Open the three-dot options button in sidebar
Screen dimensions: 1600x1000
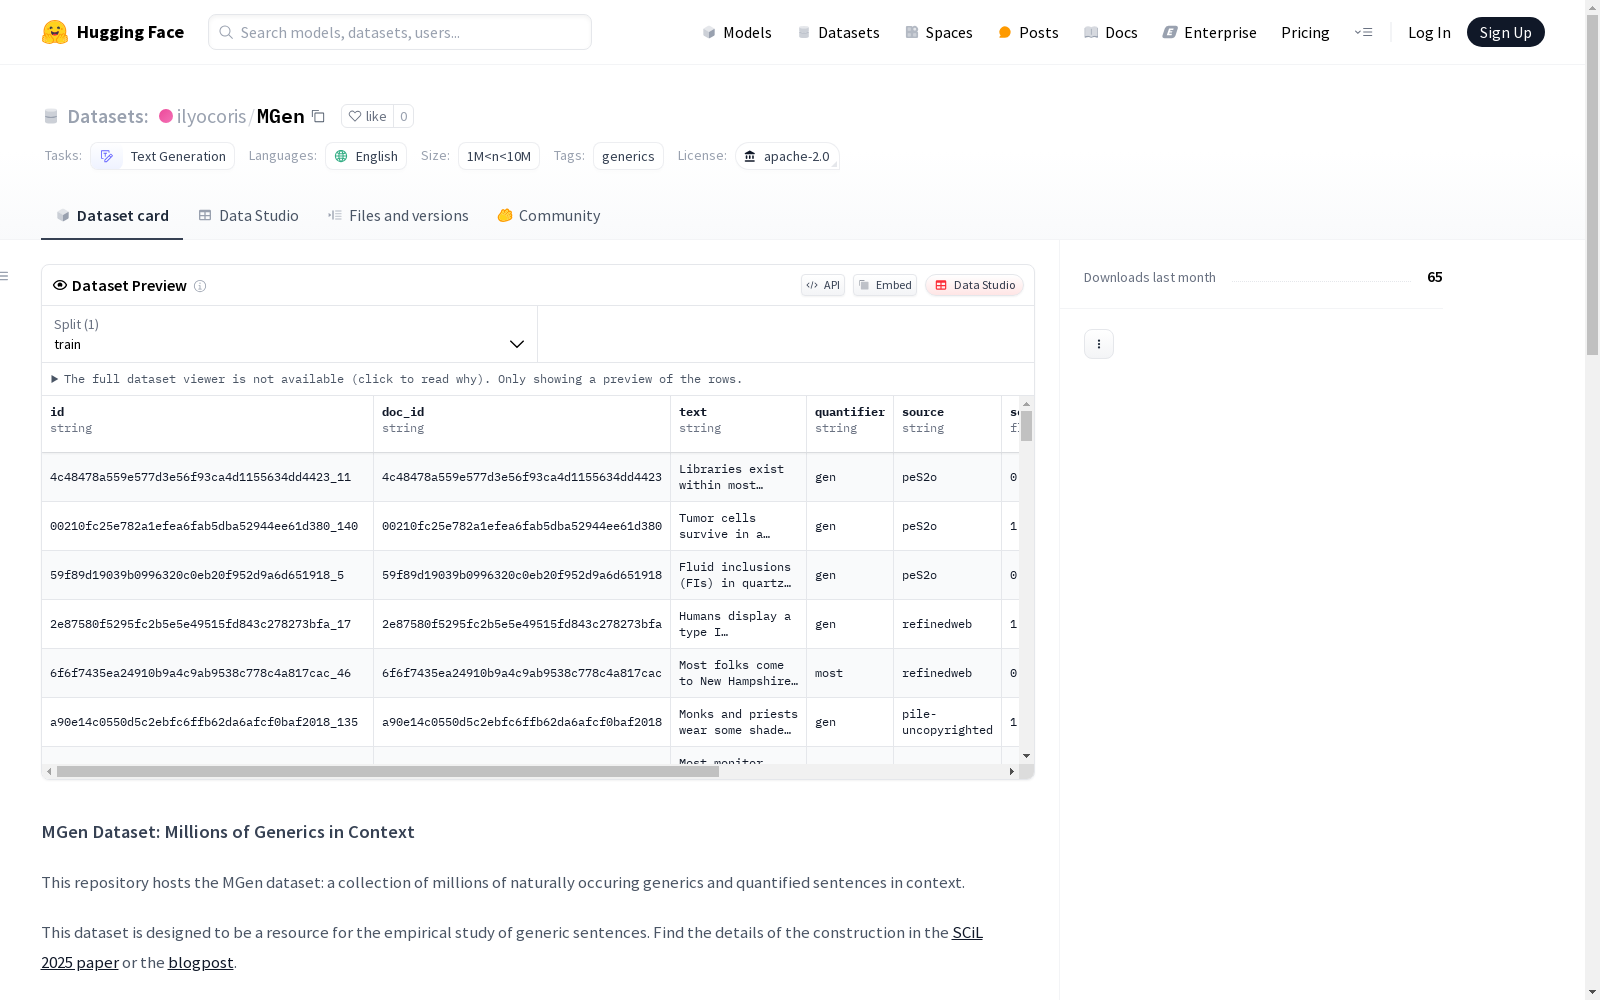click(x=1099, y=344)
